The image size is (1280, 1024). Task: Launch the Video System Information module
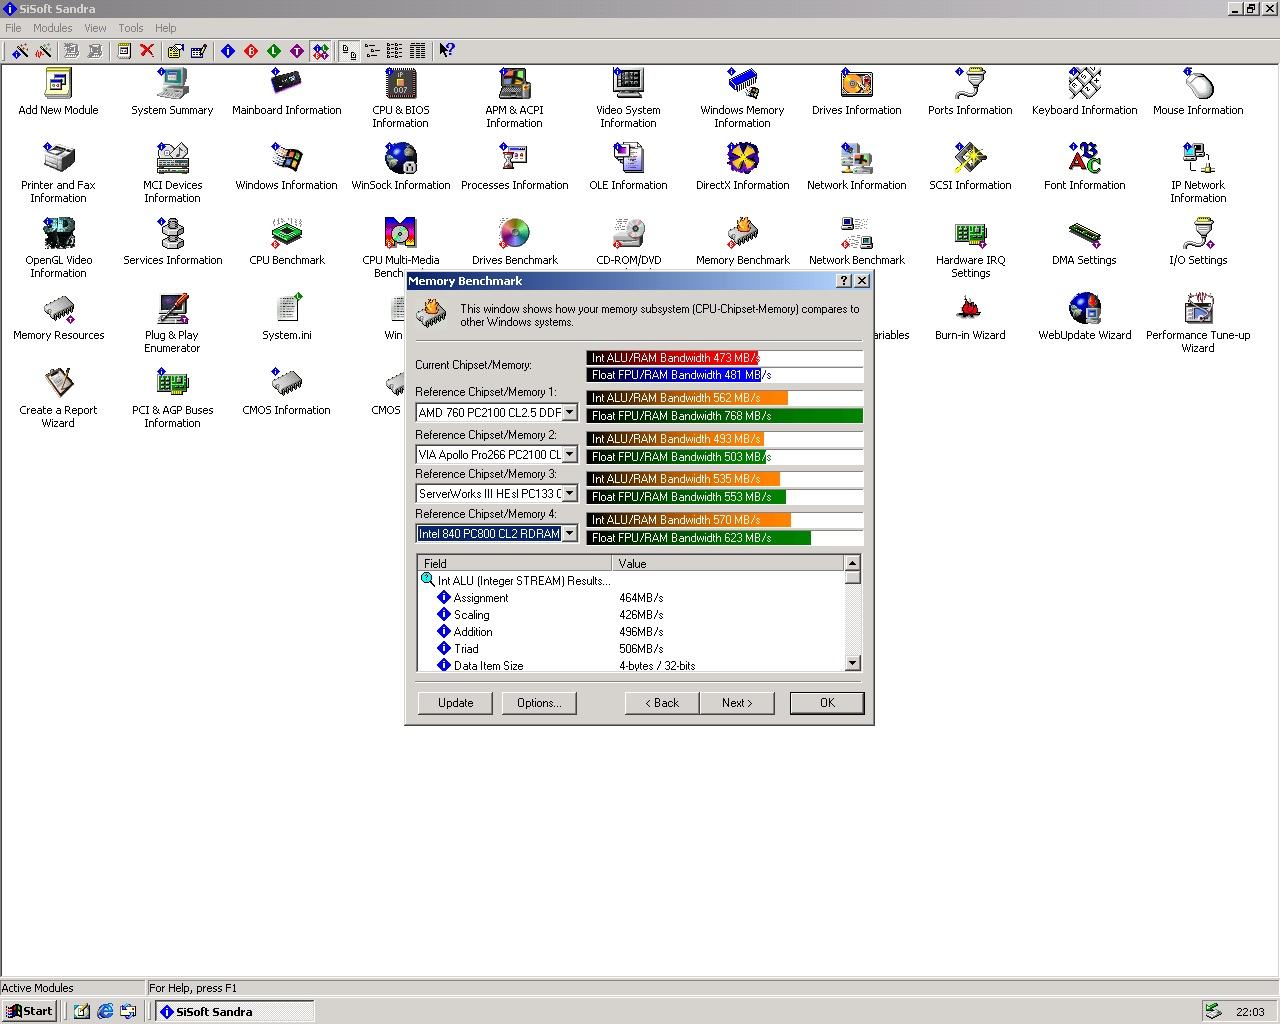click(628, 98)
